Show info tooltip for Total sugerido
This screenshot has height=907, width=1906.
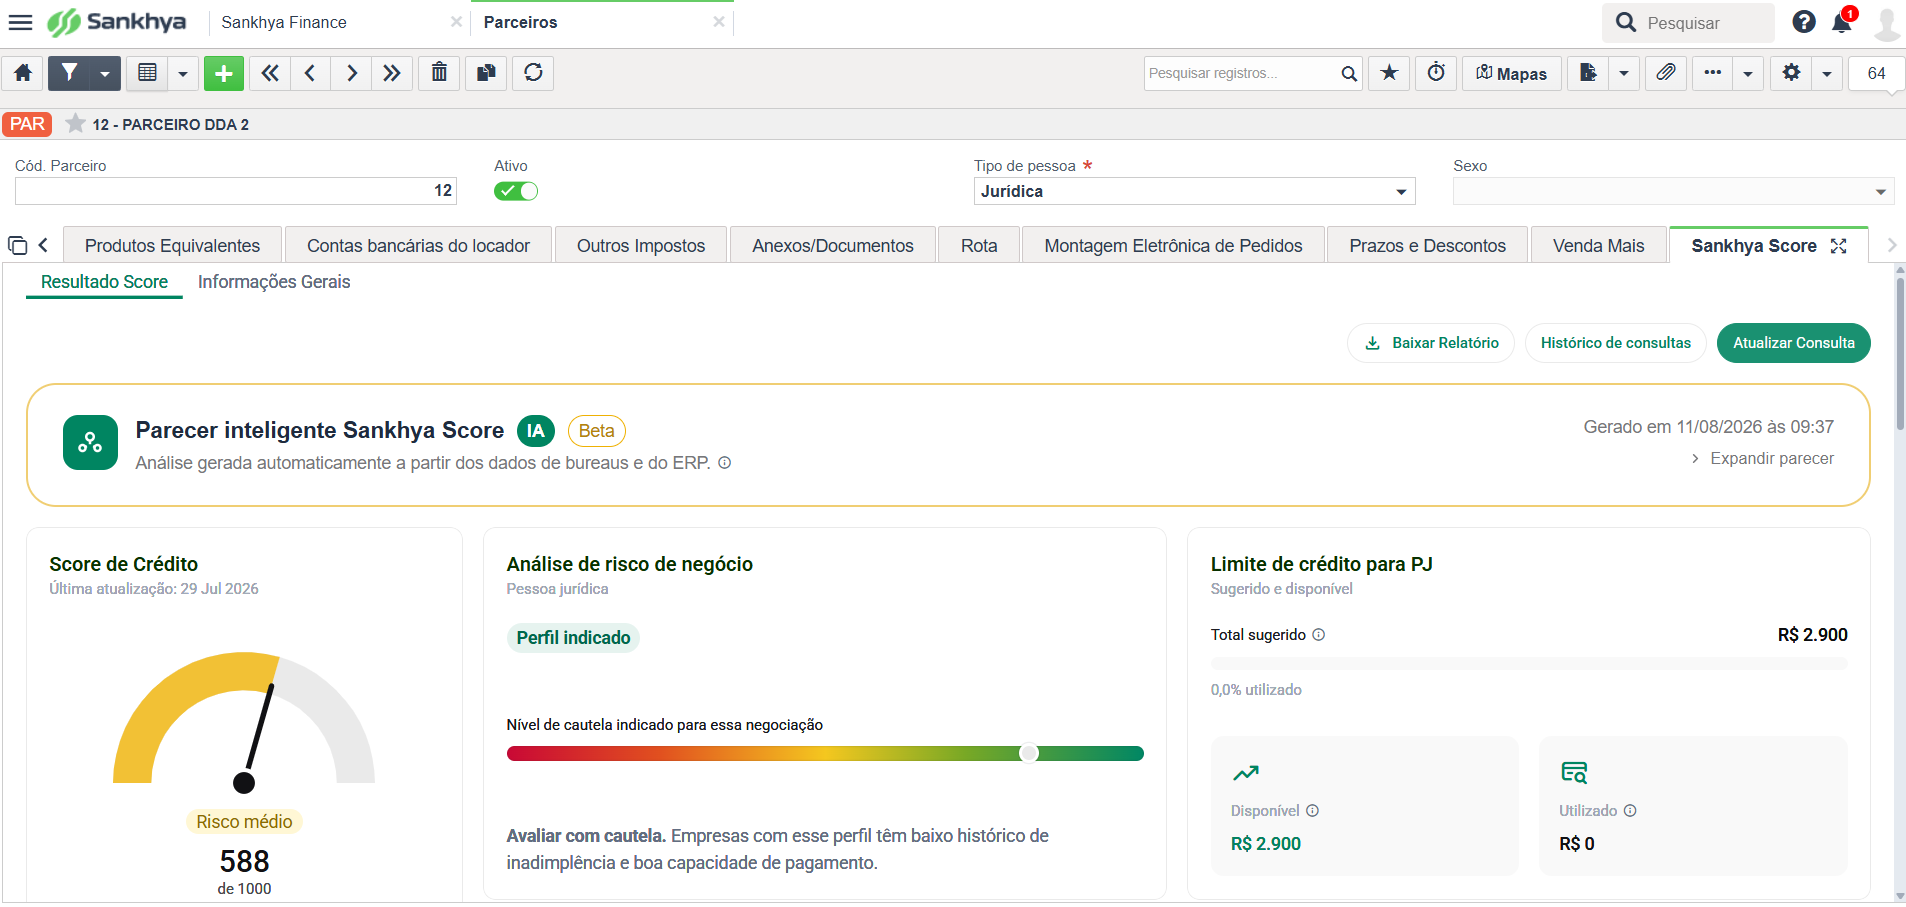coord(1319,635)
